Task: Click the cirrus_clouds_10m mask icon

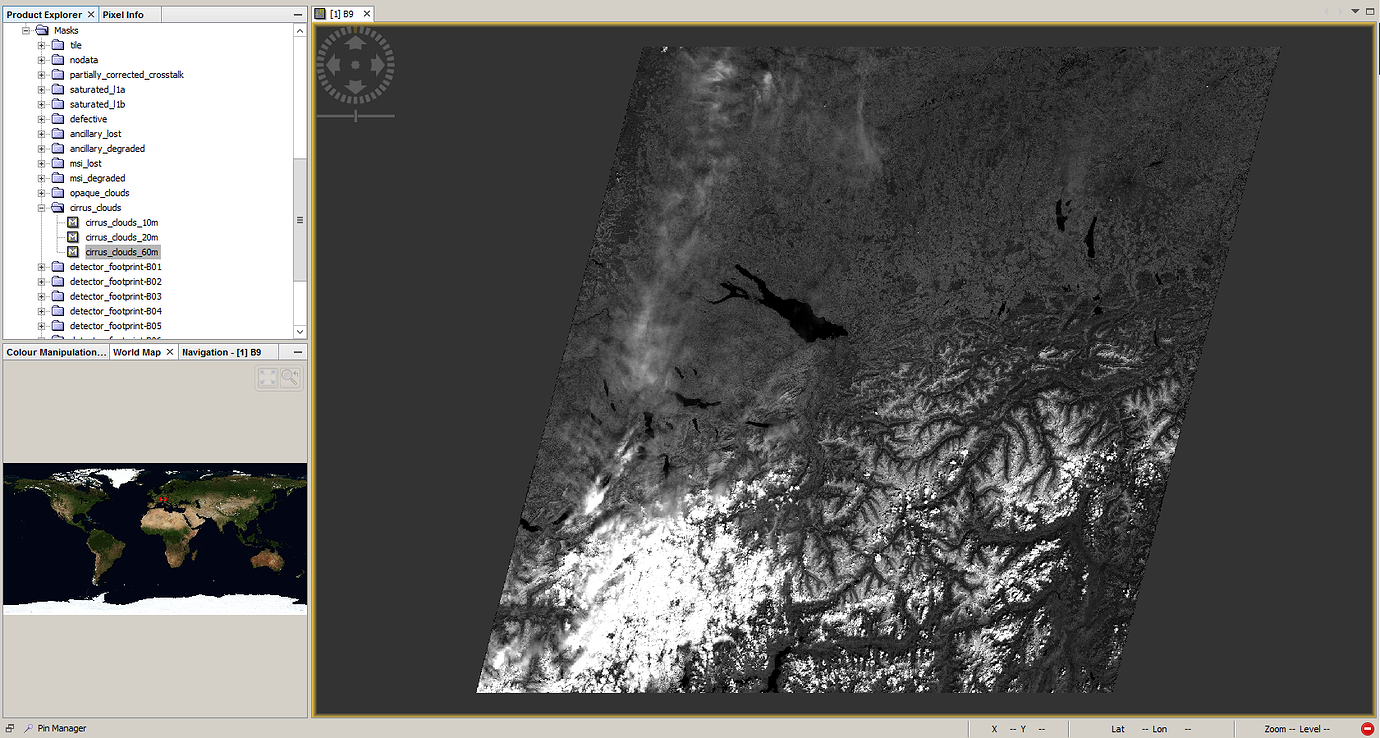Action: pyautogui.click(x=72, y=222)
